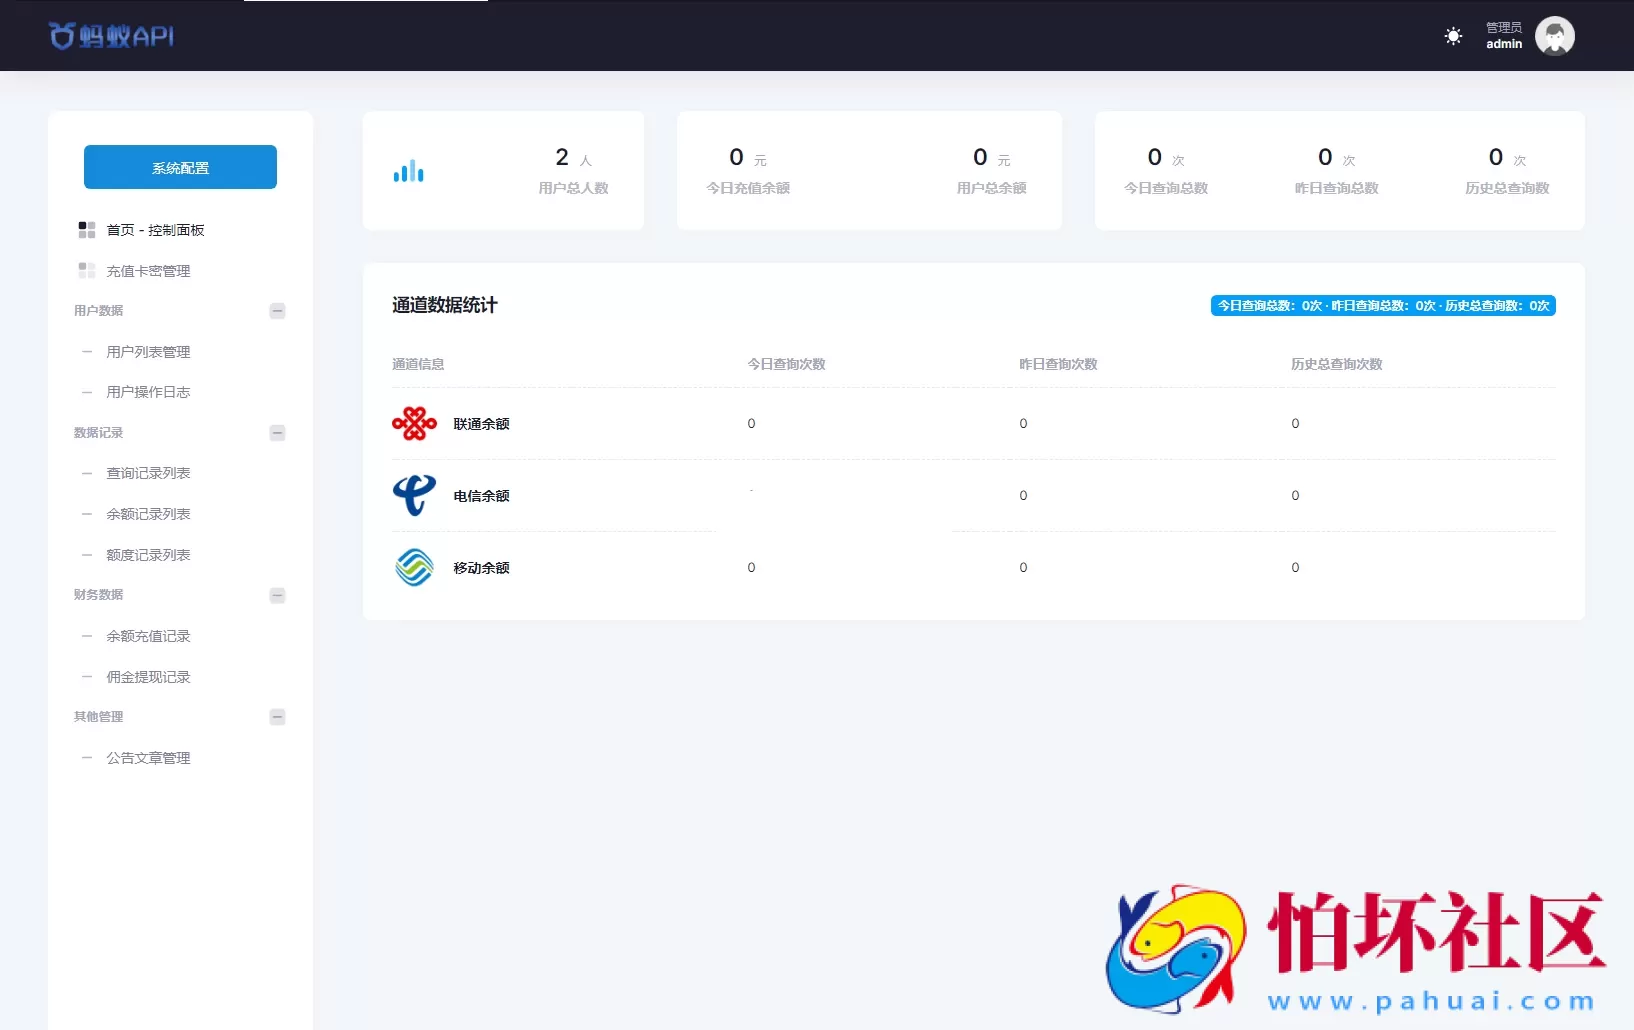Click the 蚂蚁API logo
1634x1030 pixels.
[x=111, y=35]
